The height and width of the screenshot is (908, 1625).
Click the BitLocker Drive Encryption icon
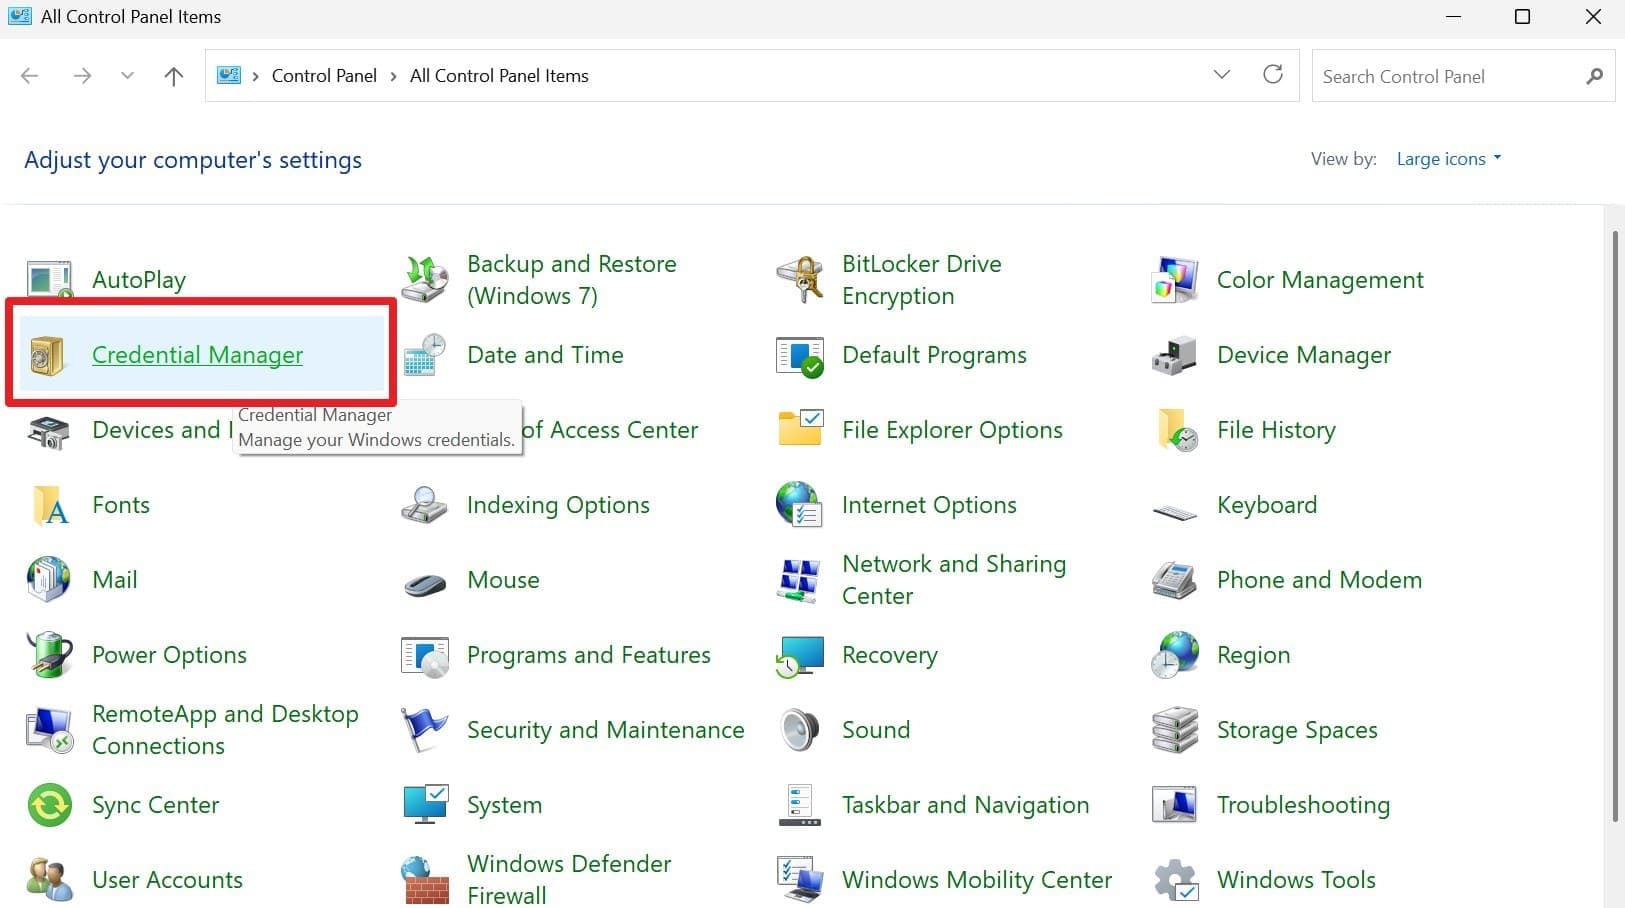click(800, 280)
